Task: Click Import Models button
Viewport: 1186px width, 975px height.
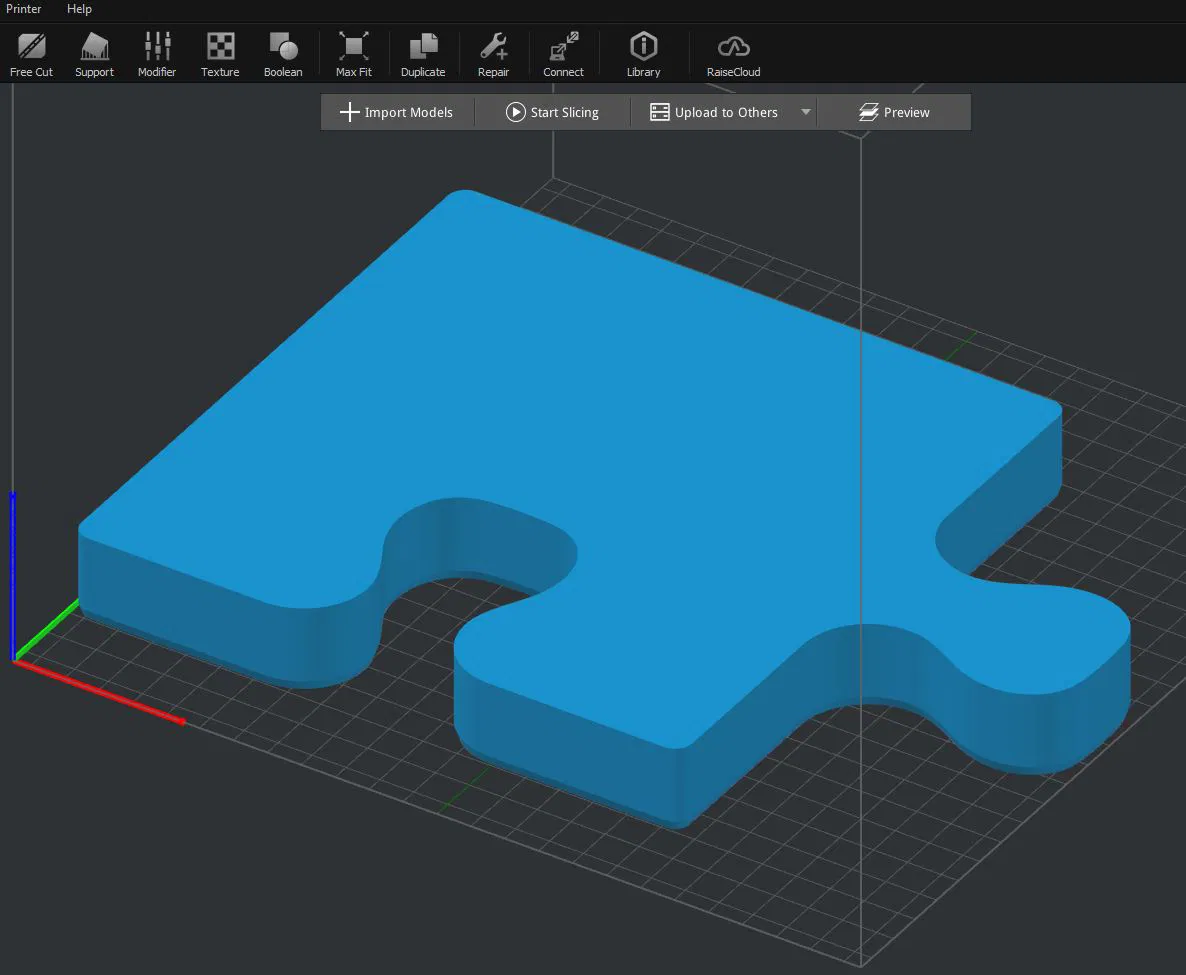Action: (396, 112)
